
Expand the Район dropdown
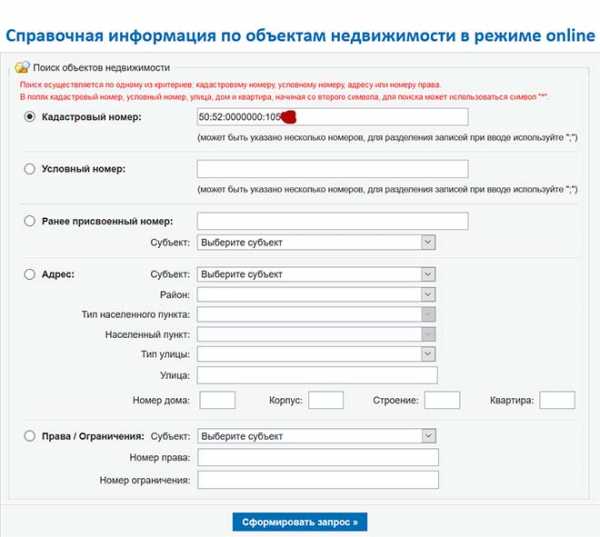[x=316, y=295]
